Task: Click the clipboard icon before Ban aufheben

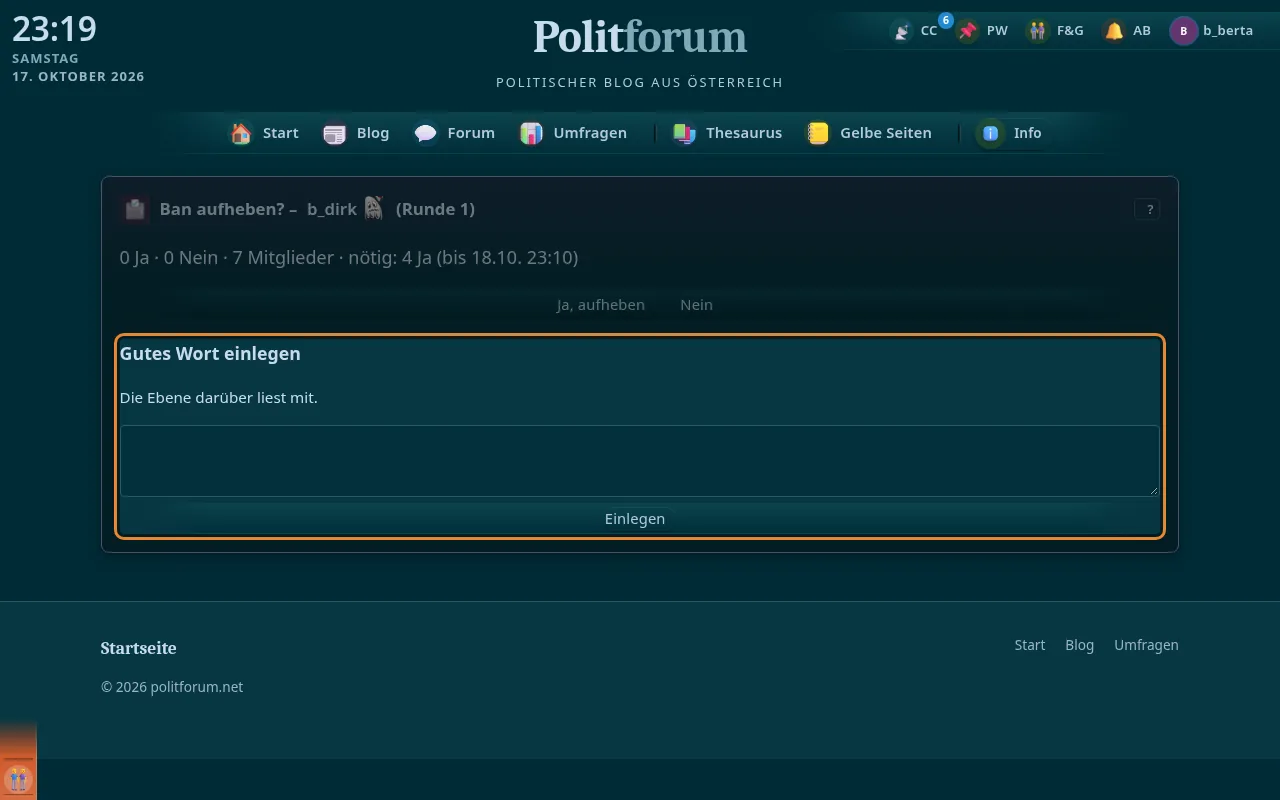Action: click(x=135, y=209)
